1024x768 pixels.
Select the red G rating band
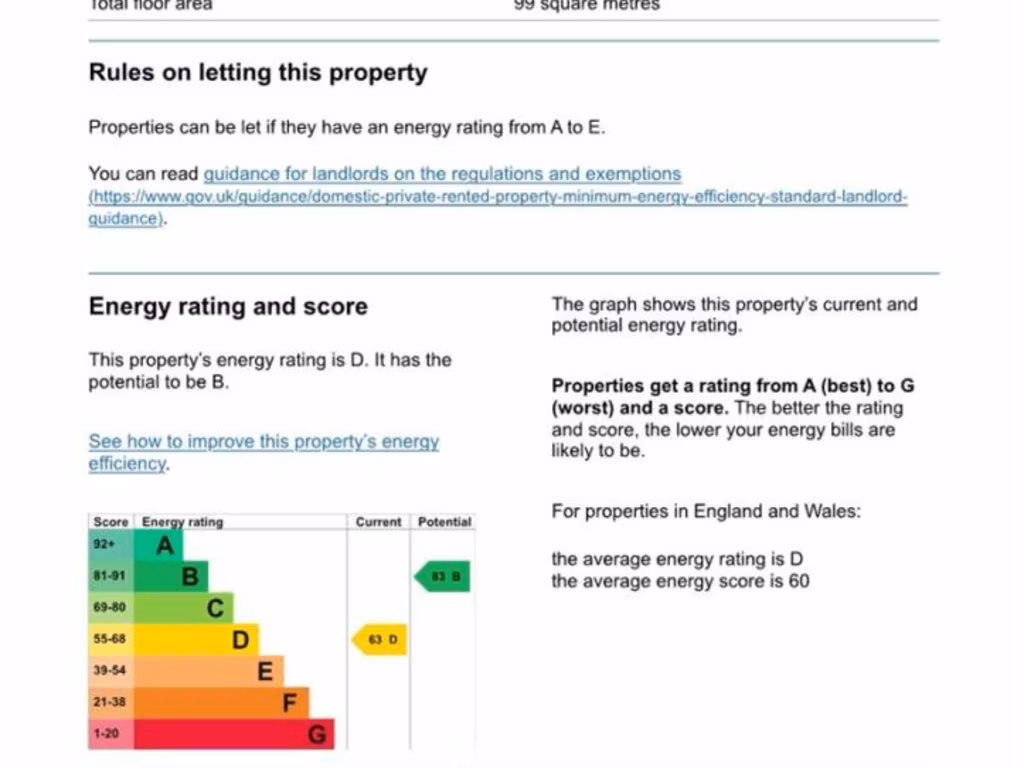(235, 734)
